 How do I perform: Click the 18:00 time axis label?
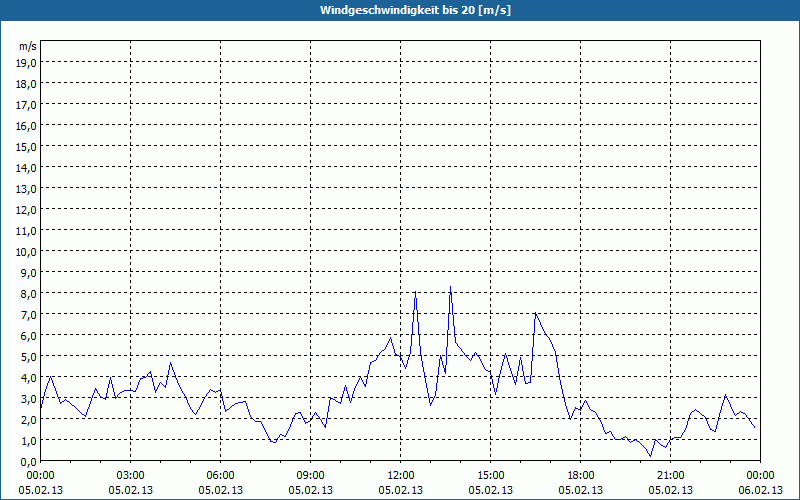pos(581,476)
